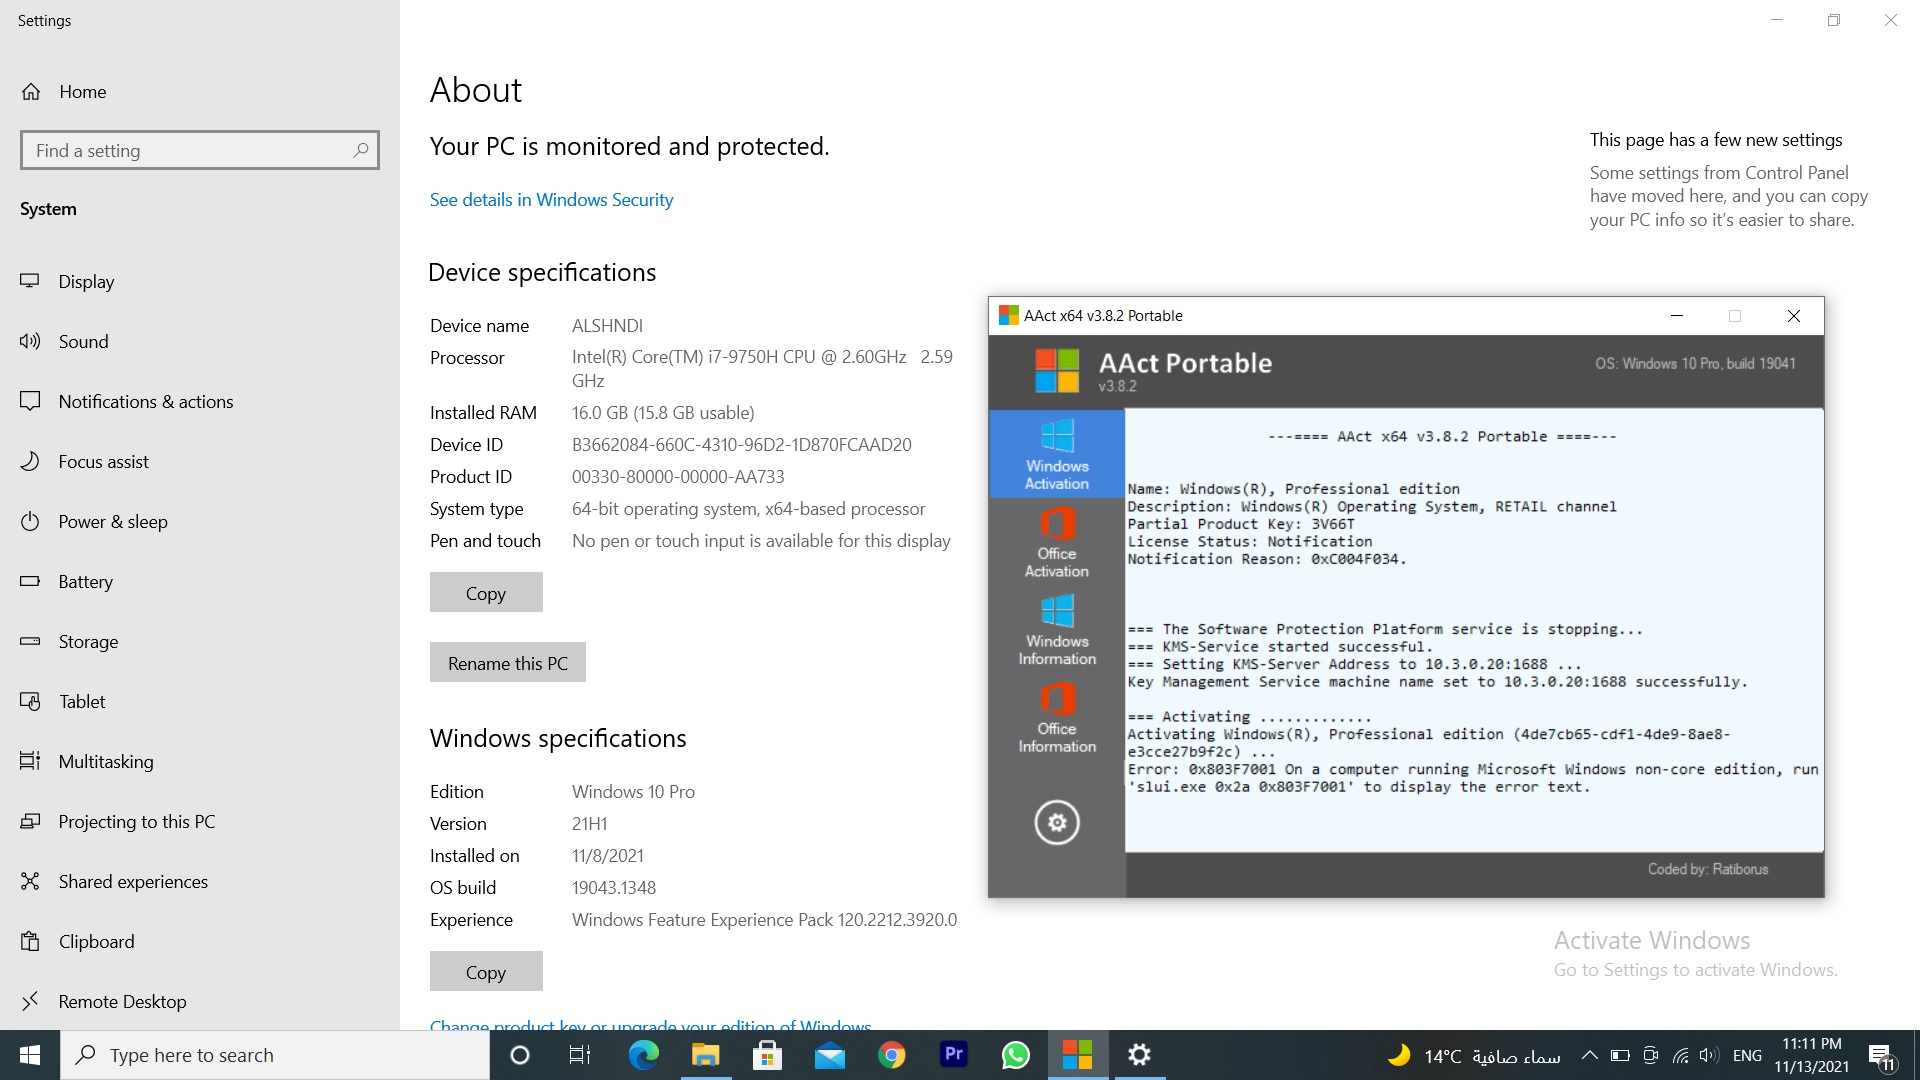The width and height of the screenshot is (1920, 1080).
Task: Open Change product key link
Action: pos(650,1024)
